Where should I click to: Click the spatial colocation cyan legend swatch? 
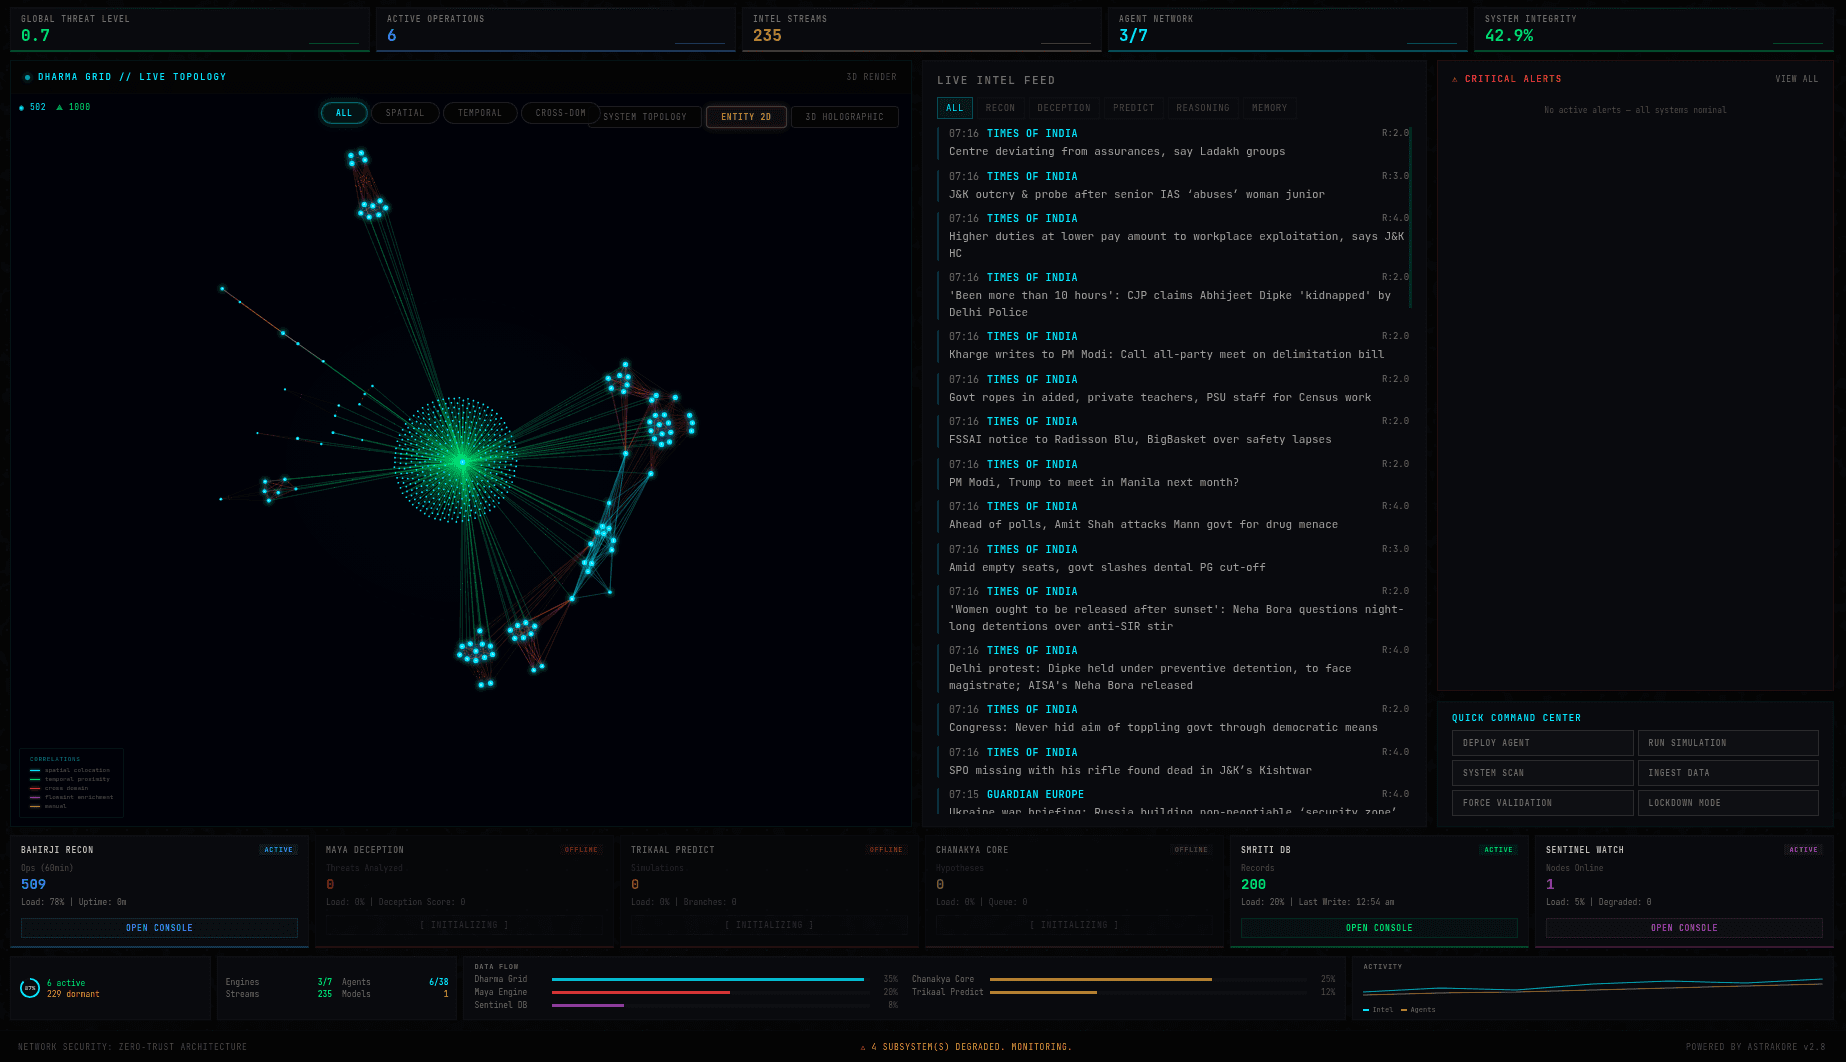tap(35, 770)
